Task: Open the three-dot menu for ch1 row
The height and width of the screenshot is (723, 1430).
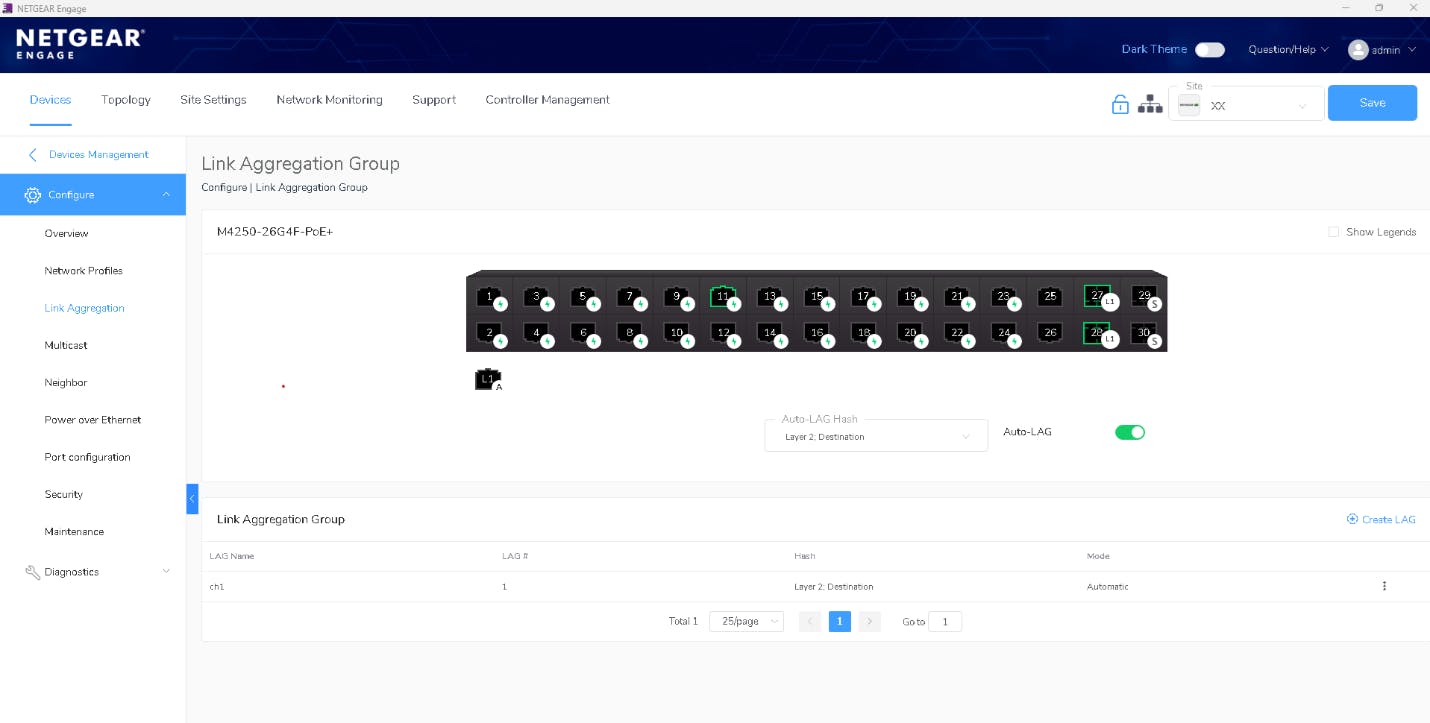Action: [1384, 586]
